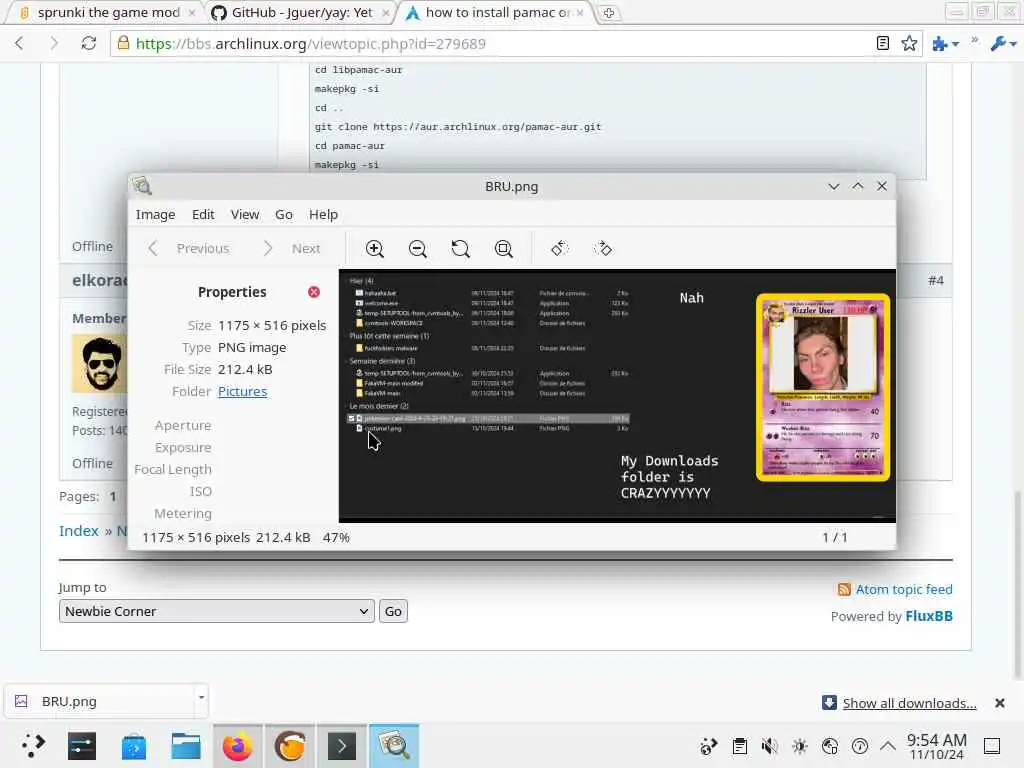The height and width of the screenshot is (768, 1024).
Task: Switch to the orange browser taskbar icon
Action: [290, 746]
